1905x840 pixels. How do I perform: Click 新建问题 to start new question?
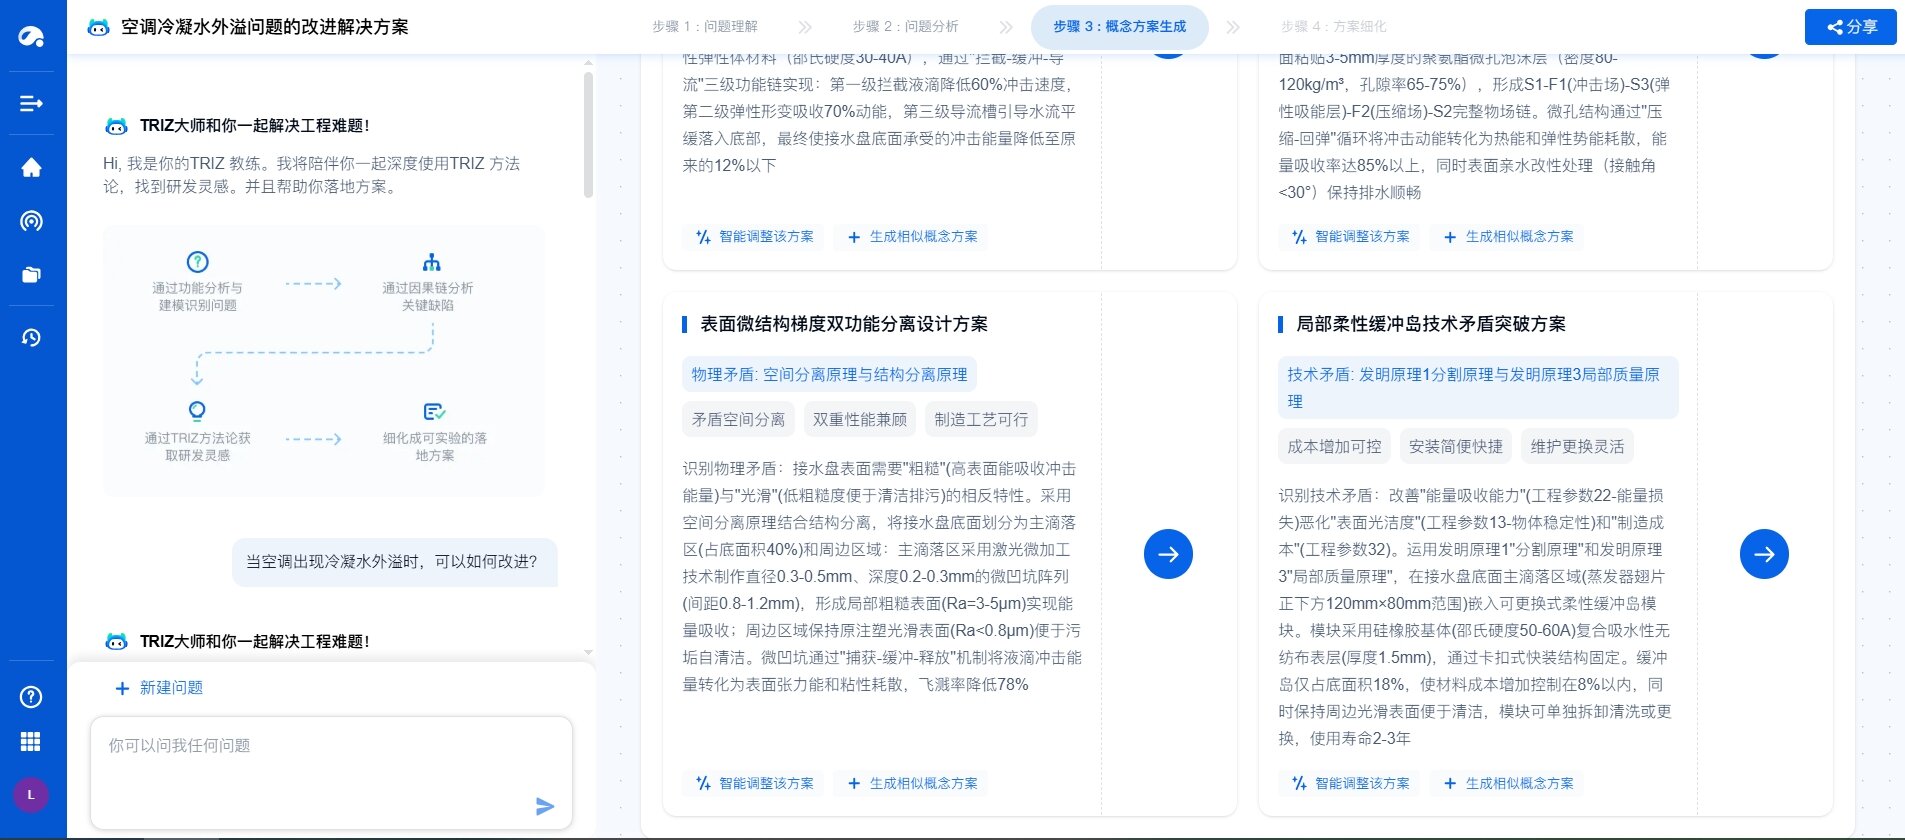coord(159,688)
